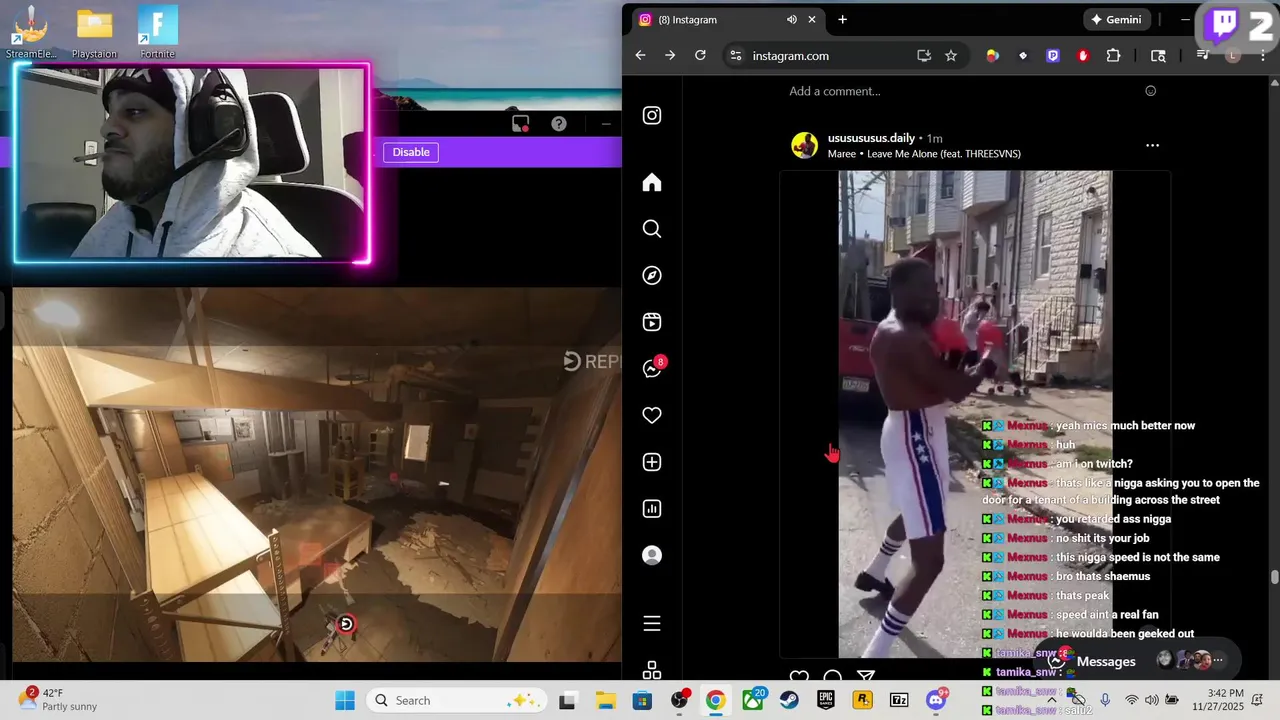
Task: Open the Windows Start menu
Action: tap(345, 700)
